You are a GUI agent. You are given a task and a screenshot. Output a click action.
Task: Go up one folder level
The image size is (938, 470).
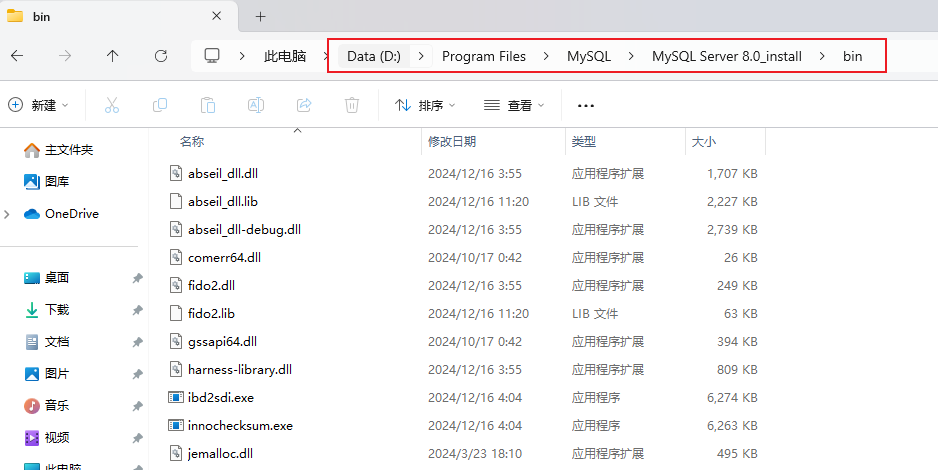click(112, 56)
